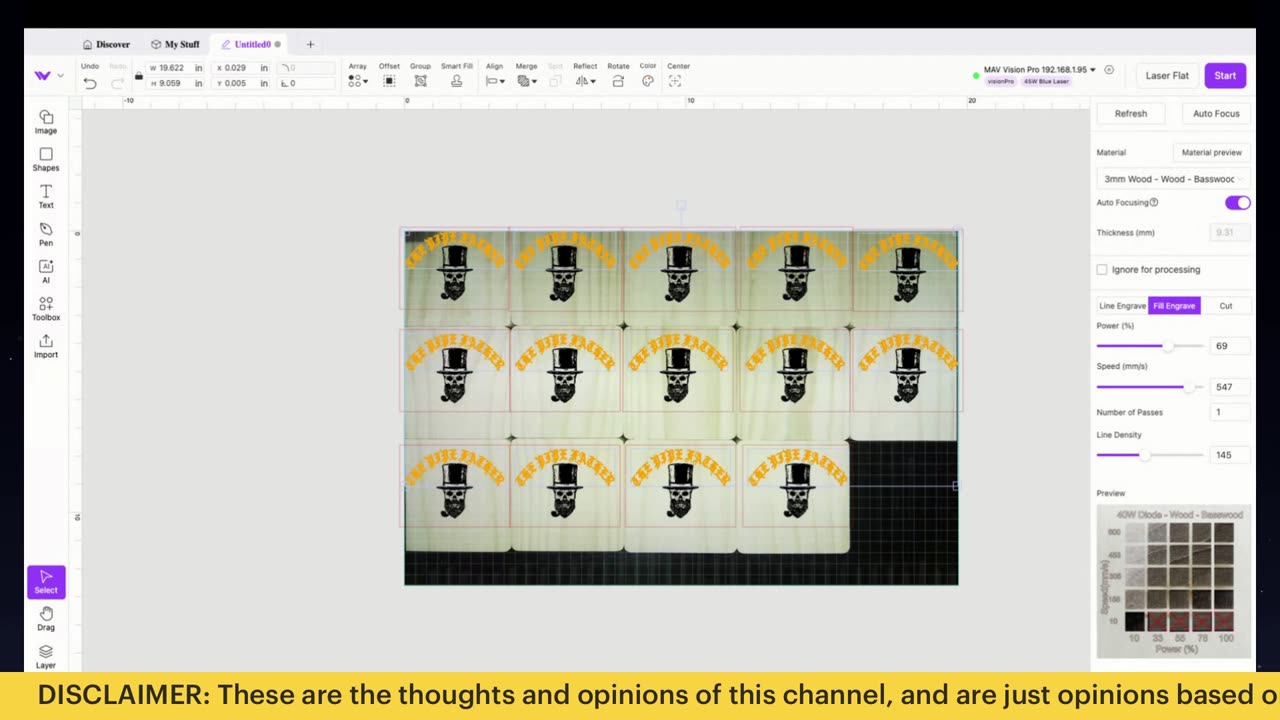Switch to the My Stuff tab
Viewport: 1280px width, 720px height.
pyautogui.click(x=175, y=44)
